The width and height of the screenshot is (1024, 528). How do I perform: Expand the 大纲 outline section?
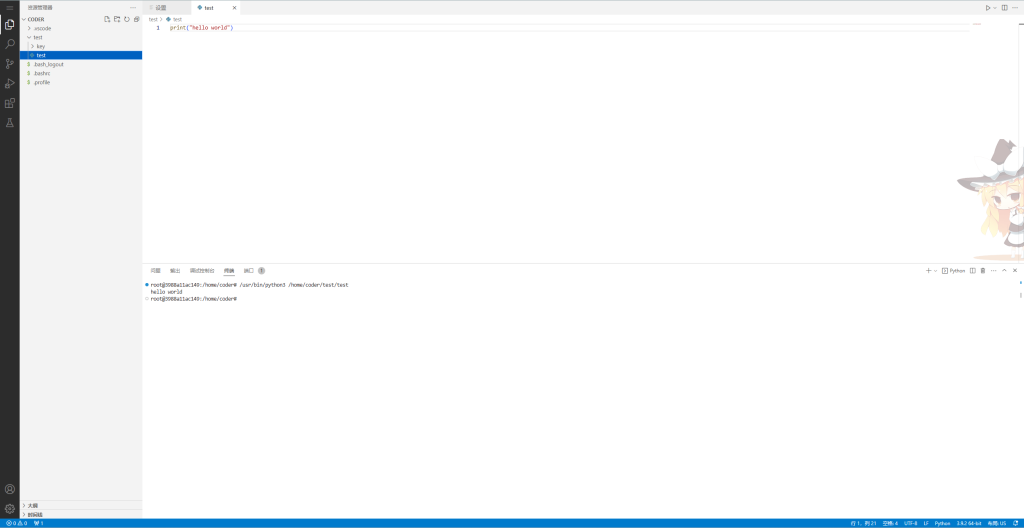[x=32, y=505]
